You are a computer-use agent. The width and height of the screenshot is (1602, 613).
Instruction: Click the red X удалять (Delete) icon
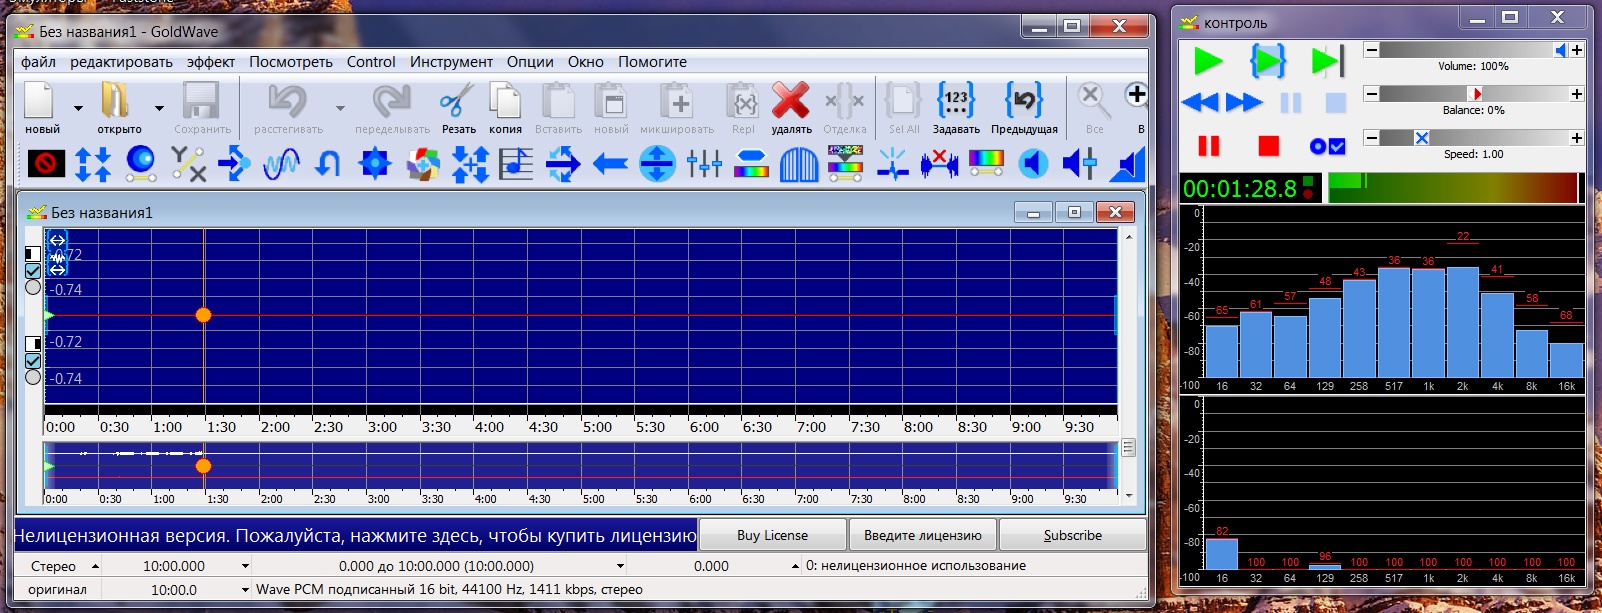(x=790, y=102)
